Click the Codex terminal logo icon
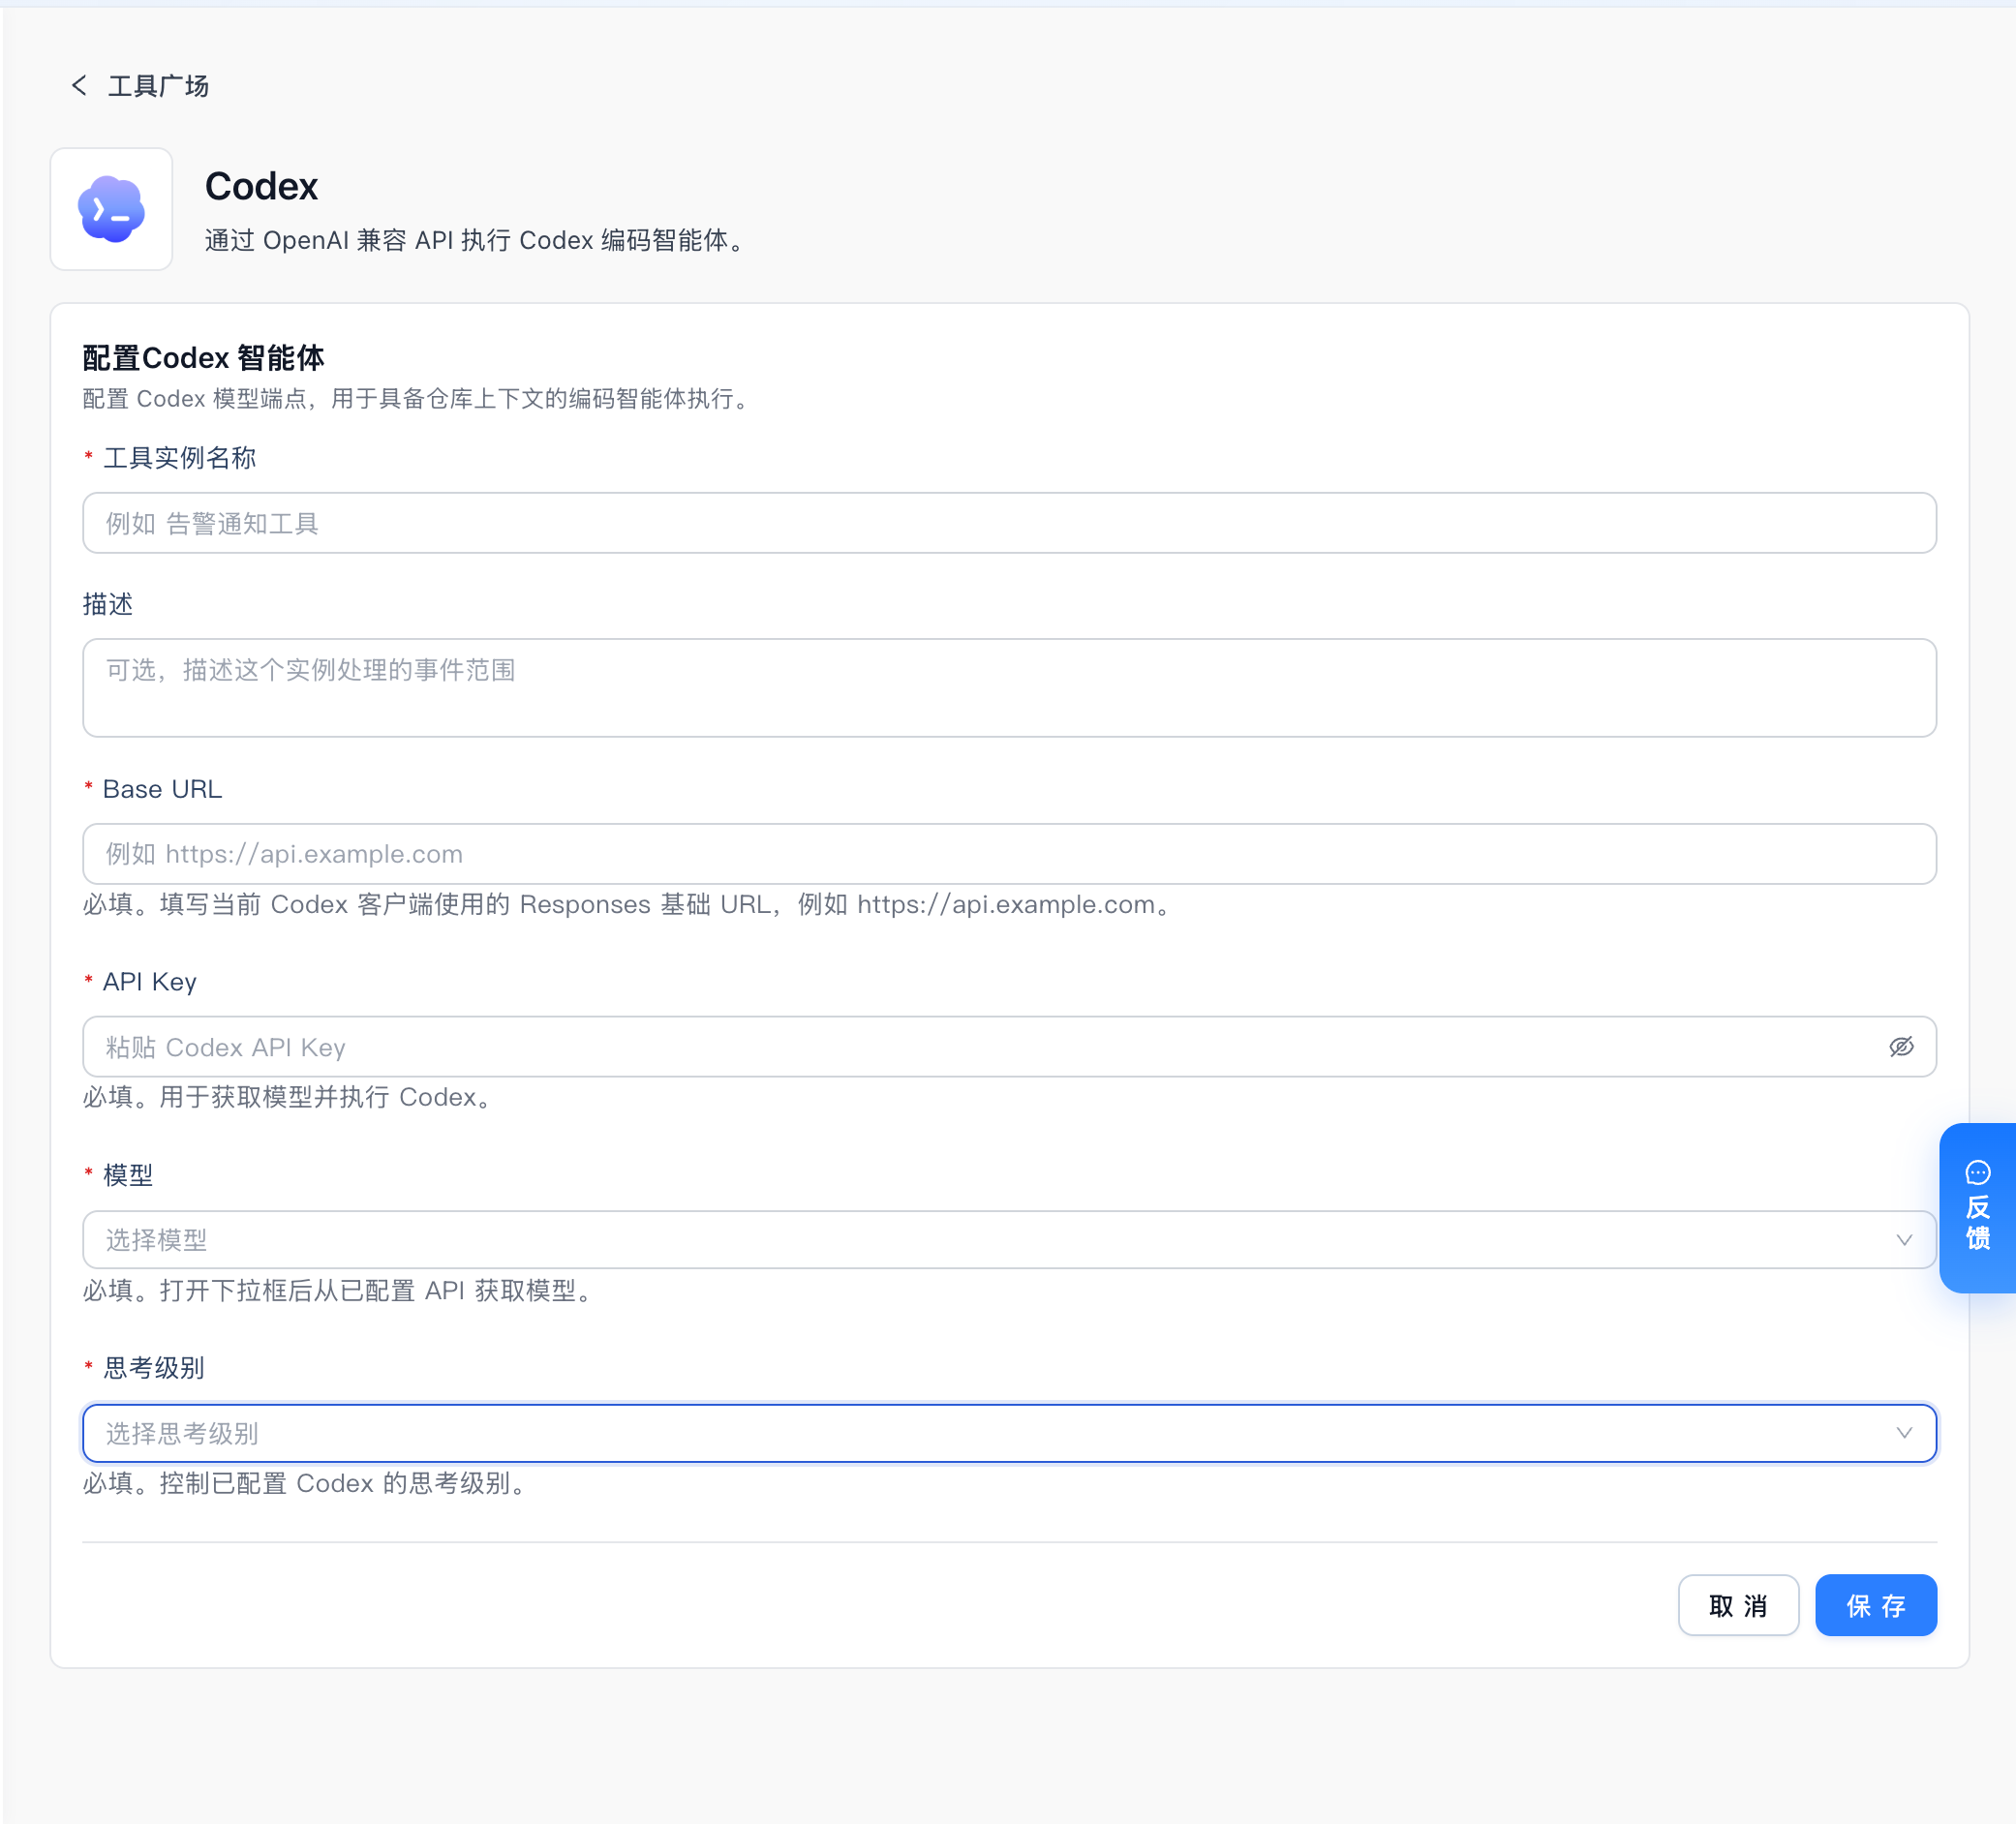2016x1824 pixels. click(x=111, y=209)
